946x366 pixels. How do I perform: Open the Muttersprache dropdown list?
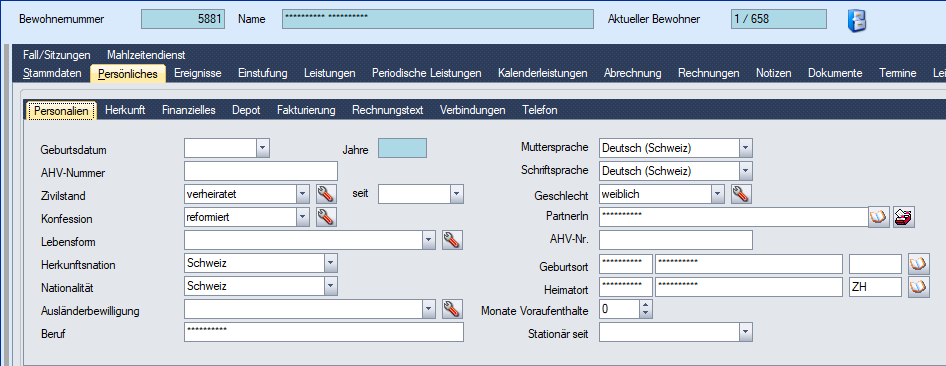coord(746,148)
